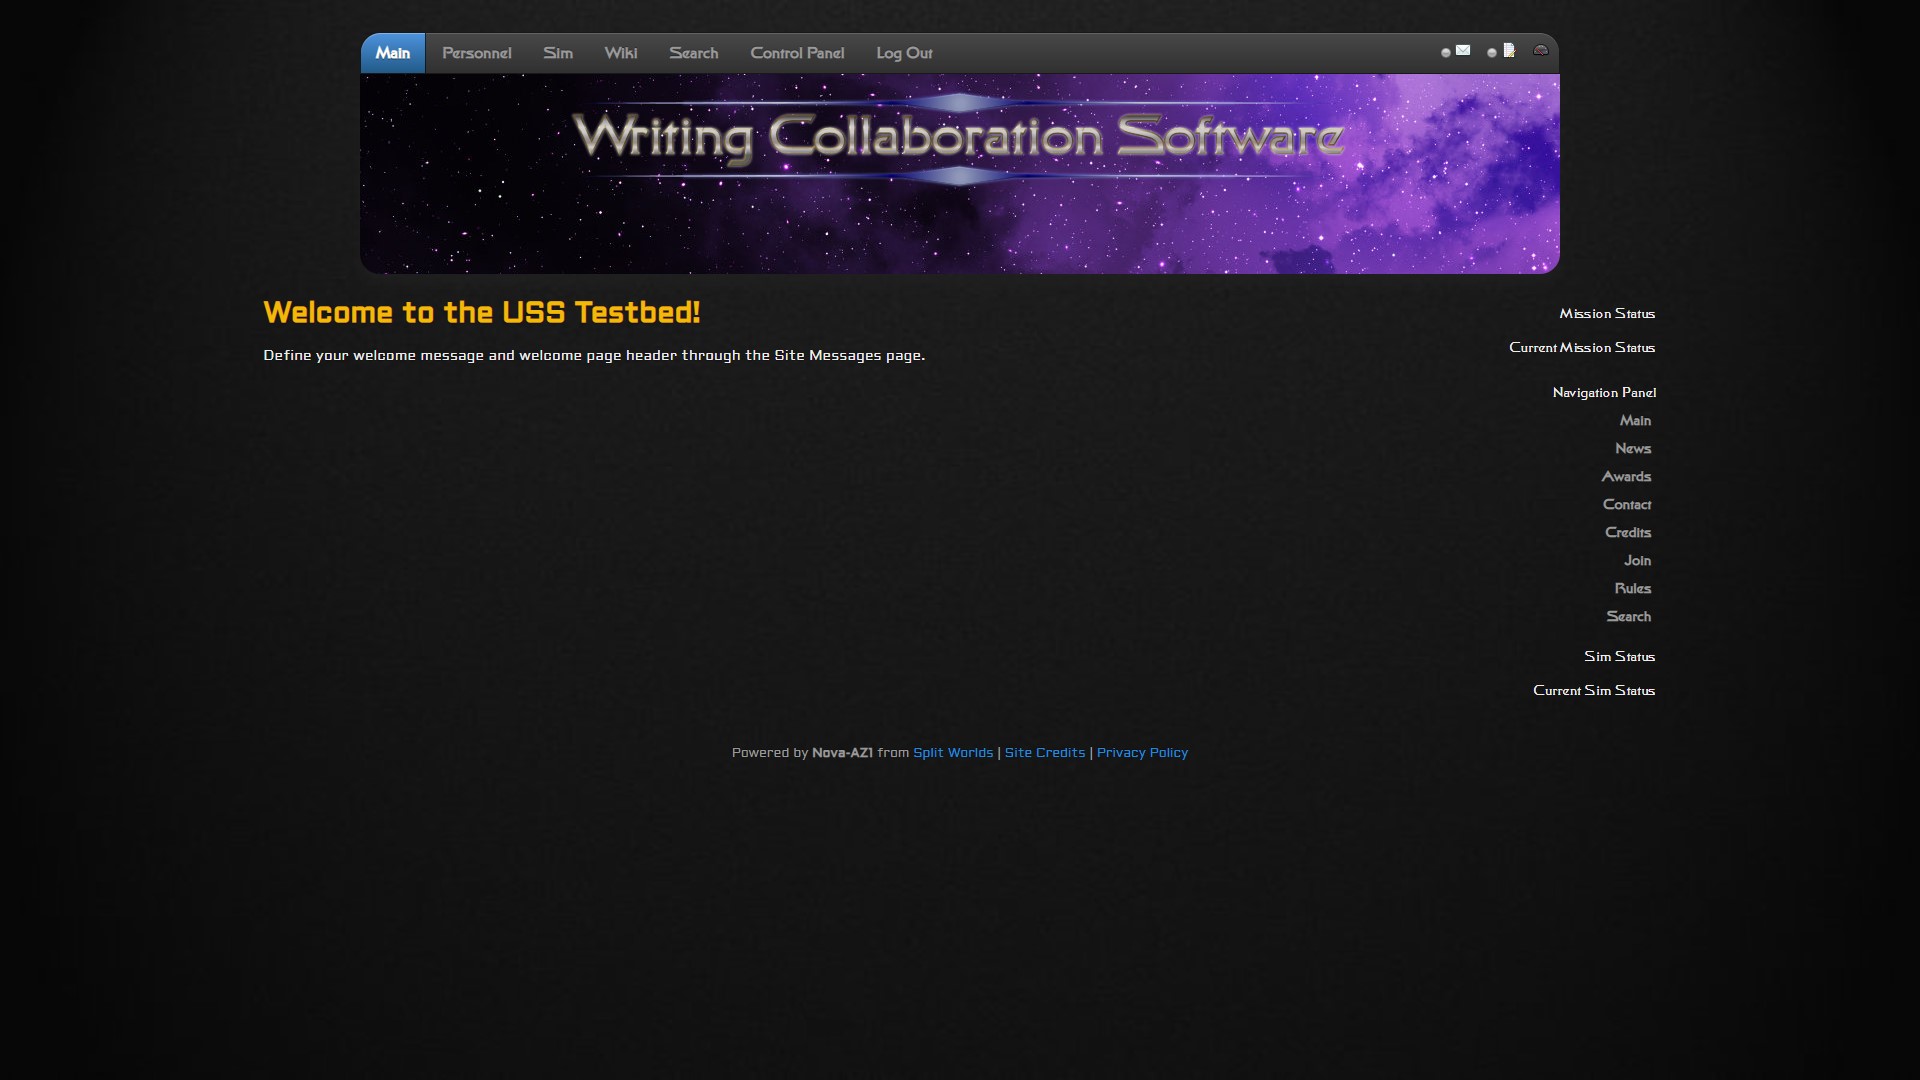1920x1080 pixels.
Task: Go to Awards in sidebar navigation
Action: tap(1626, 477)
